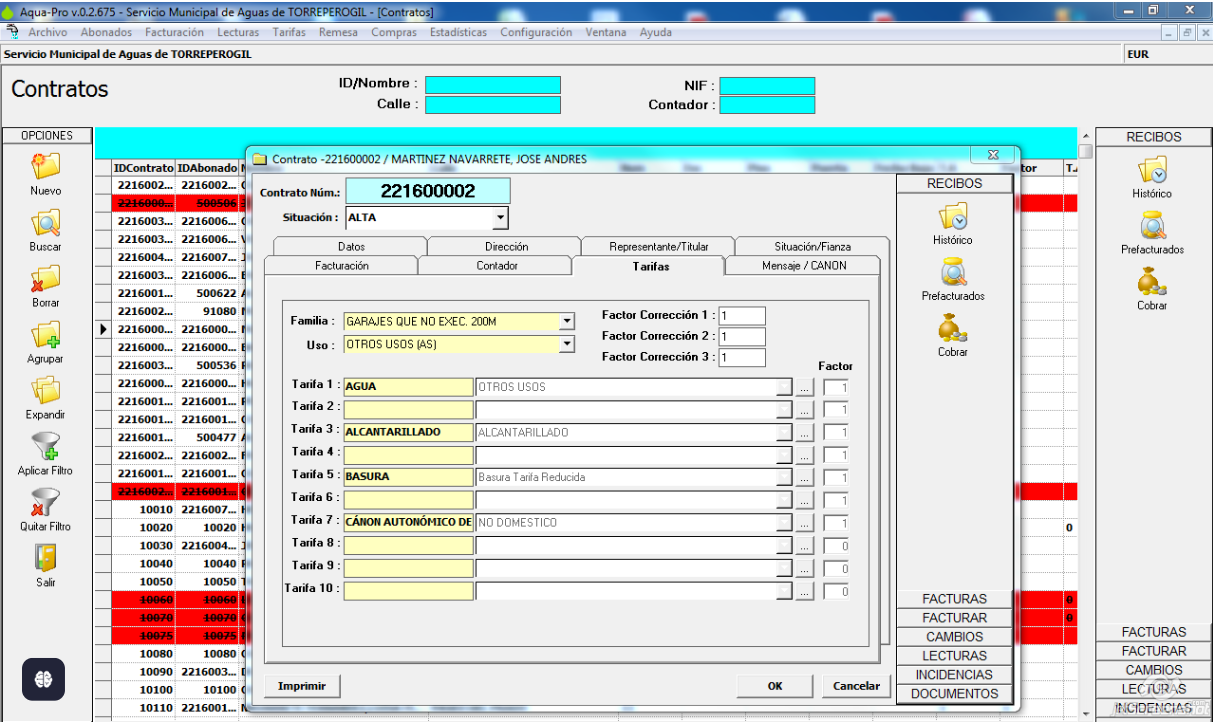This screenshot has width=1213, height=723.
Task: Open Prefacturados icon in the dialog panel
Action: point(952,272)
